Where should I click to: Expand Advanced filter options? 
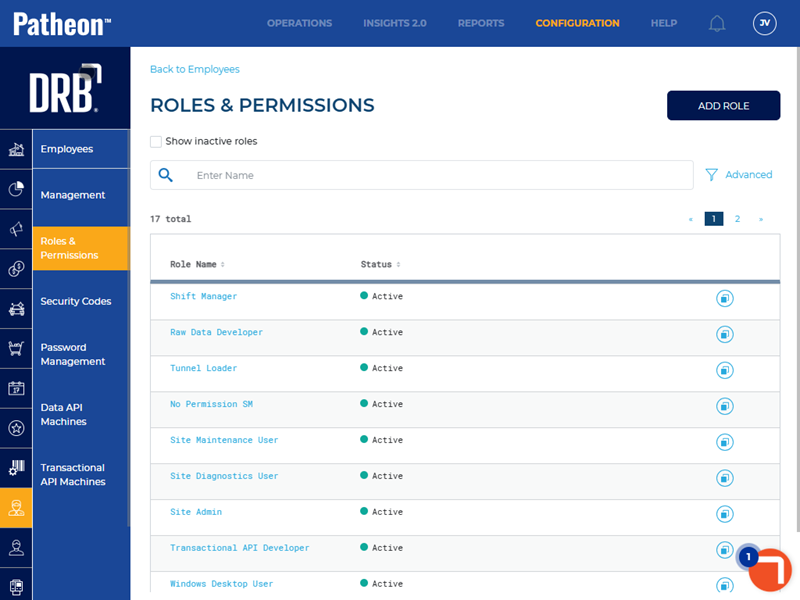(x=739, y=175)
